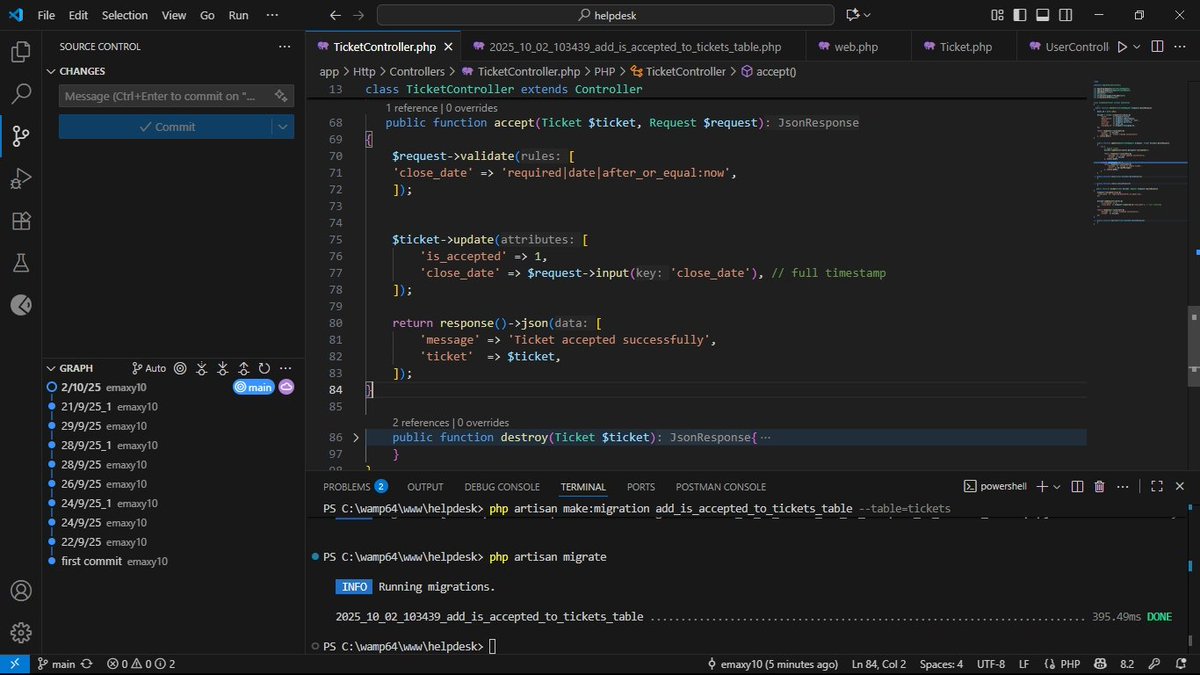This screenshot has height=675, width=1200.
Task: Run the PHP file with play button
Action: pyautogui.click(x=1122, y=46)
